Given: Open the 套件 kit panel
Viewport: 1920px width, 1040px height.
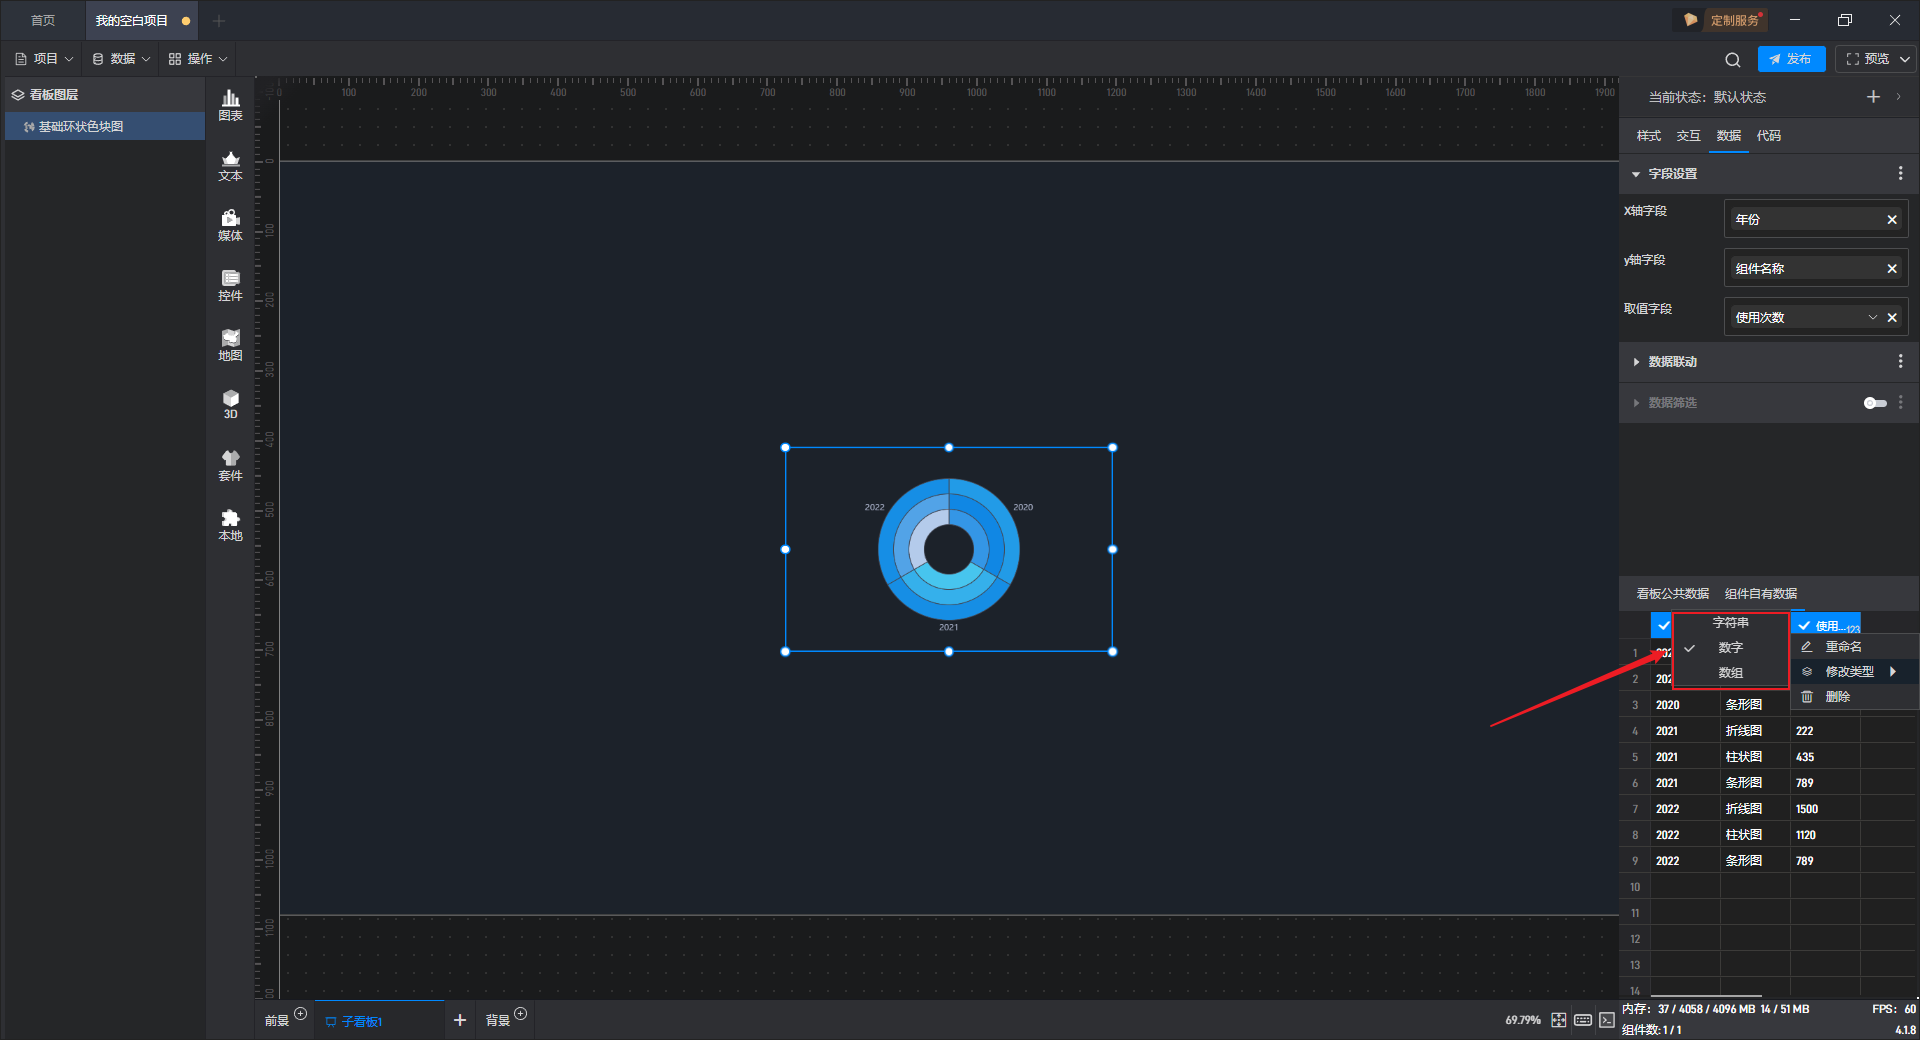Looking at the screenshot, I should (x=230, y=465).
